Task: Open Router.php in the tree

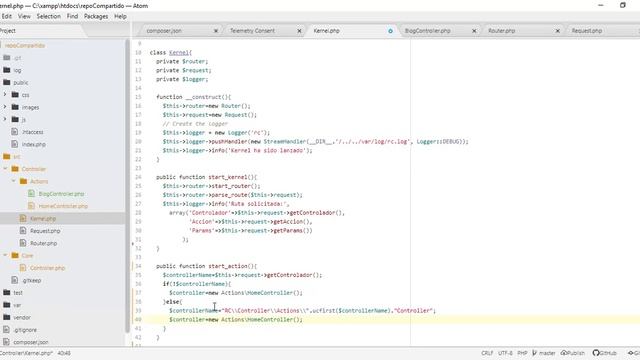Action: click(x=43, y=243)
